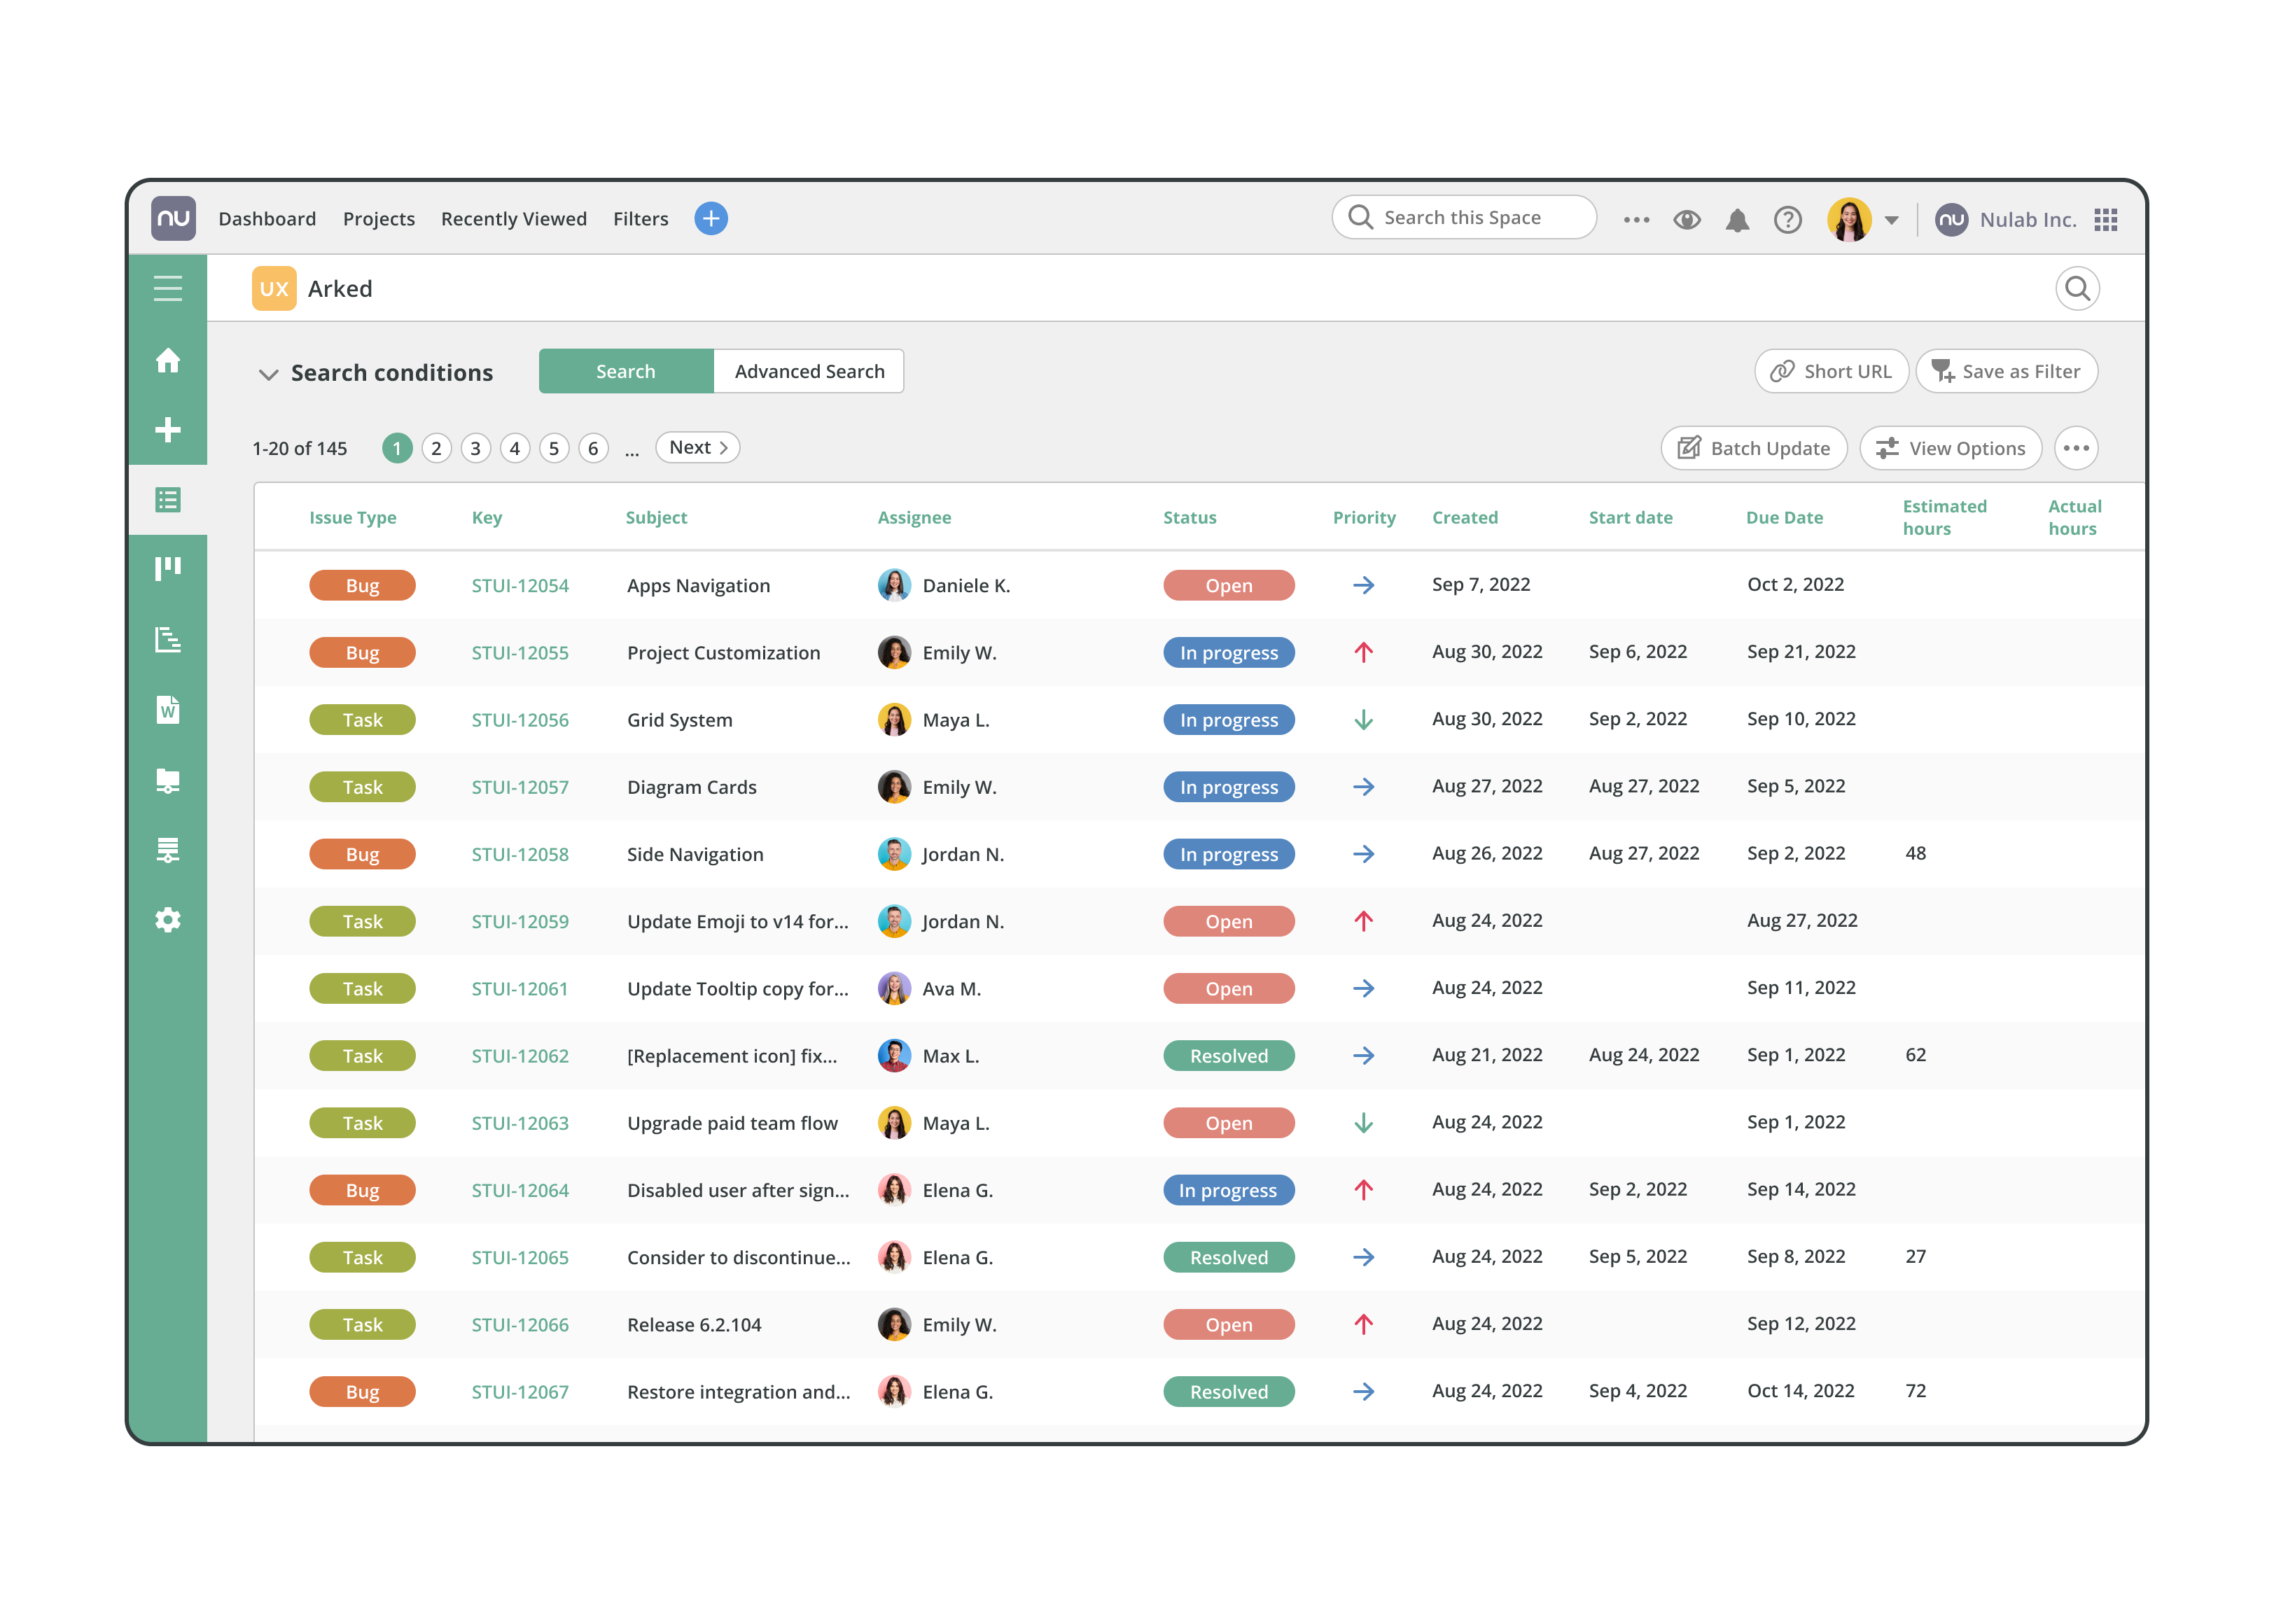Open the Gantt chart view
Viewport: 2274px width, 1624px height.
click(x=168, y=641)
